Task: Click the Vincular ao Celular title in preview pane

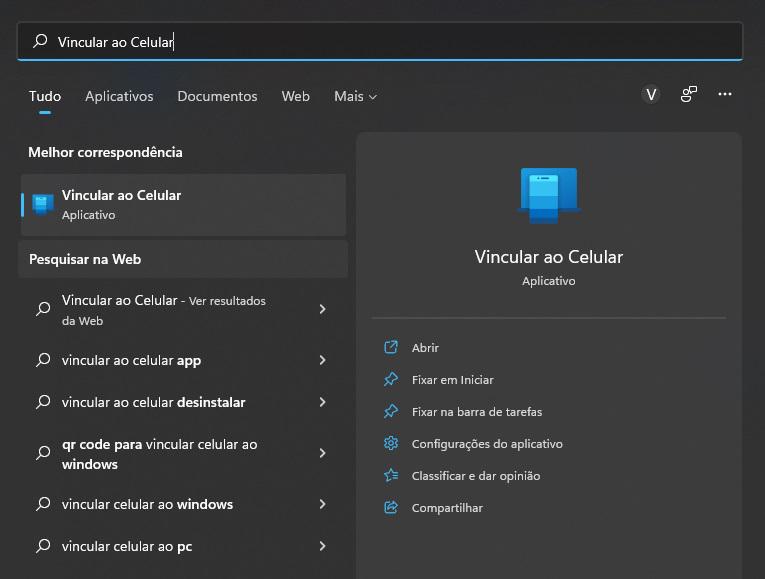Action: pyautogui.click(x=549, y=257)
